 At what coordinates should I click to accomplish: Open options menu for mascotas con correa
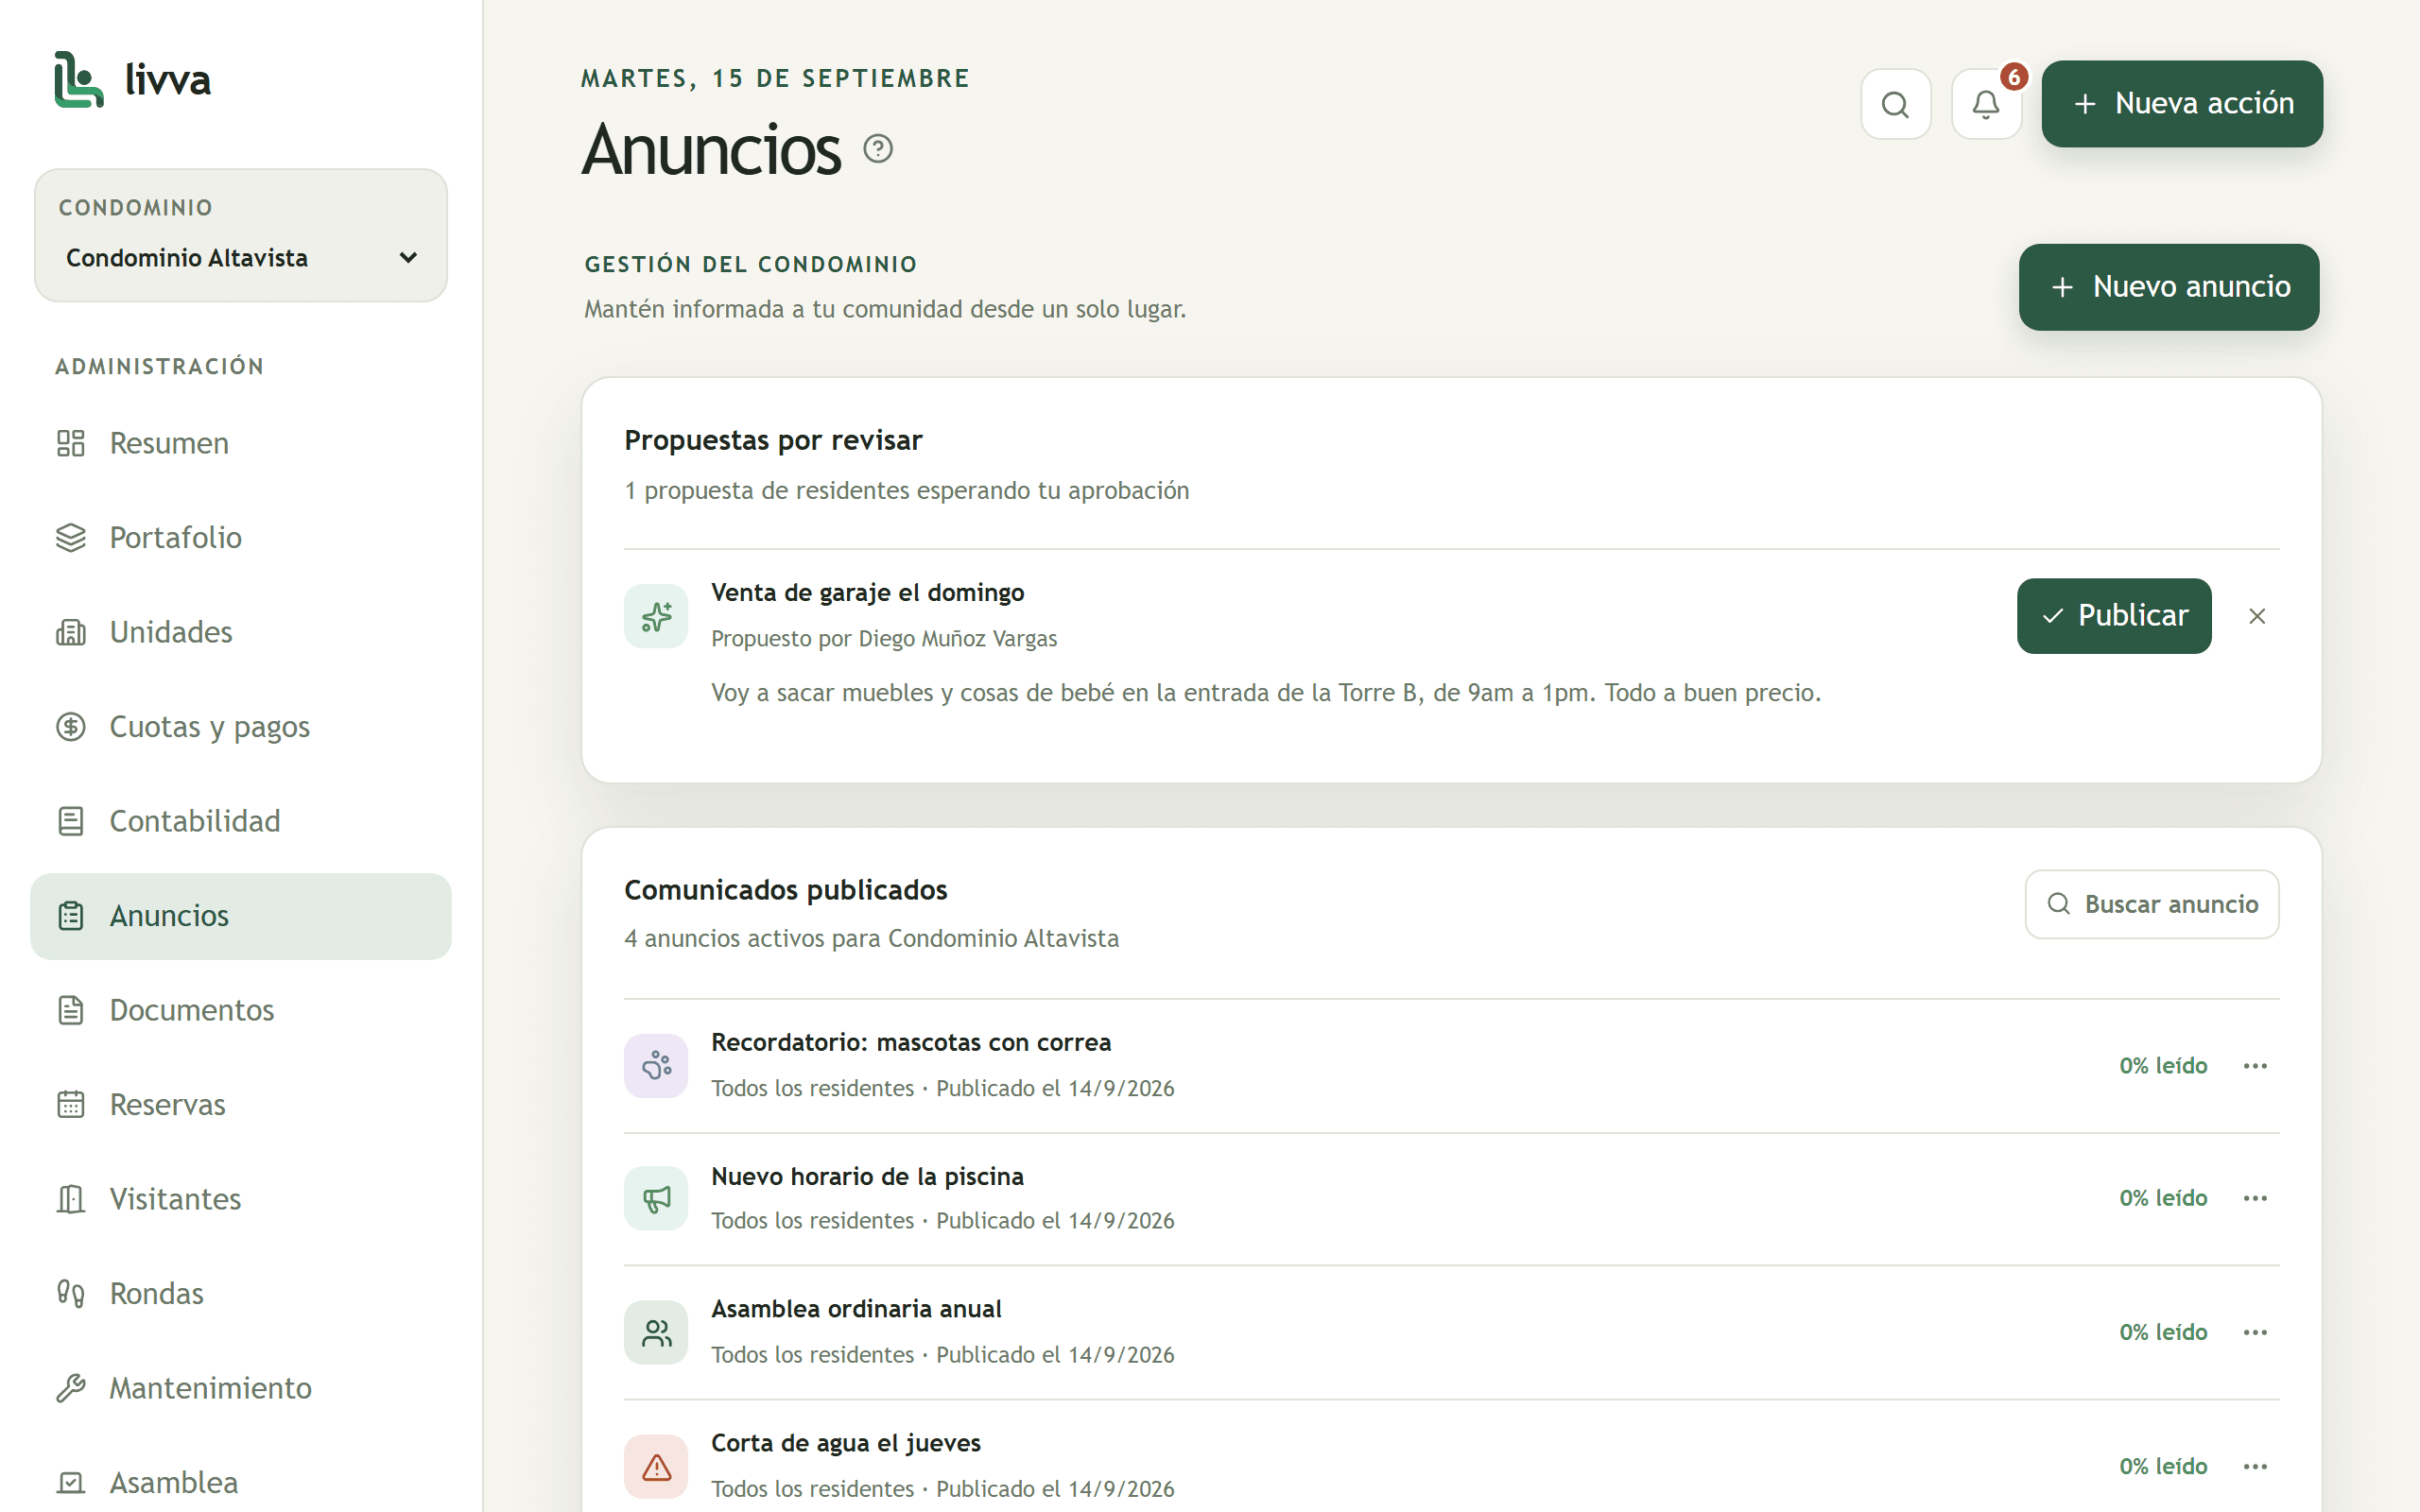[2255, 1066]
